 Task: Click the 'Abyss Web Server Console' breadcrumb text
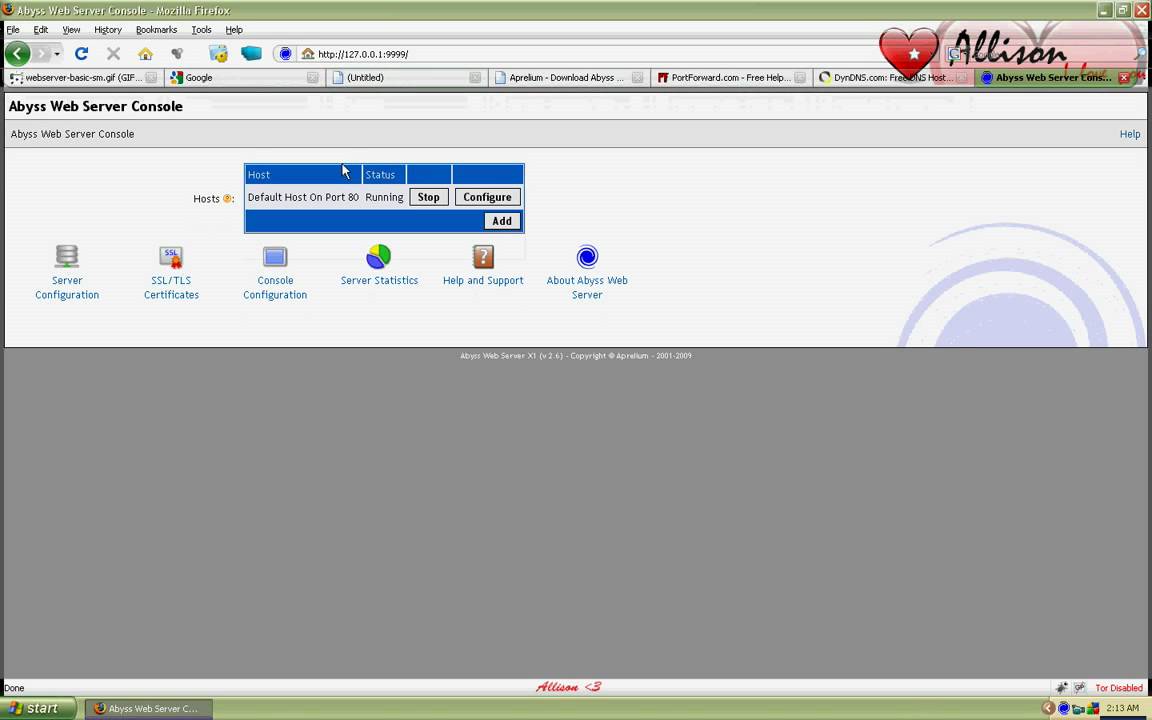pos(72,134)
